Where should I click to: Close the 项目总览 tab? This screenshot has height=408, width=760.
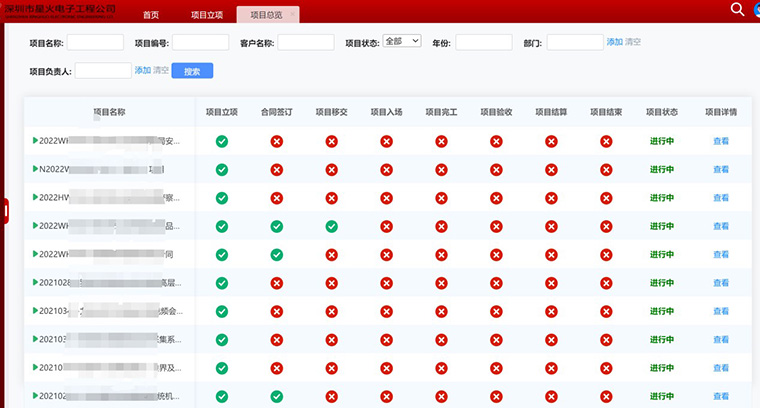(x=292, y=15)
